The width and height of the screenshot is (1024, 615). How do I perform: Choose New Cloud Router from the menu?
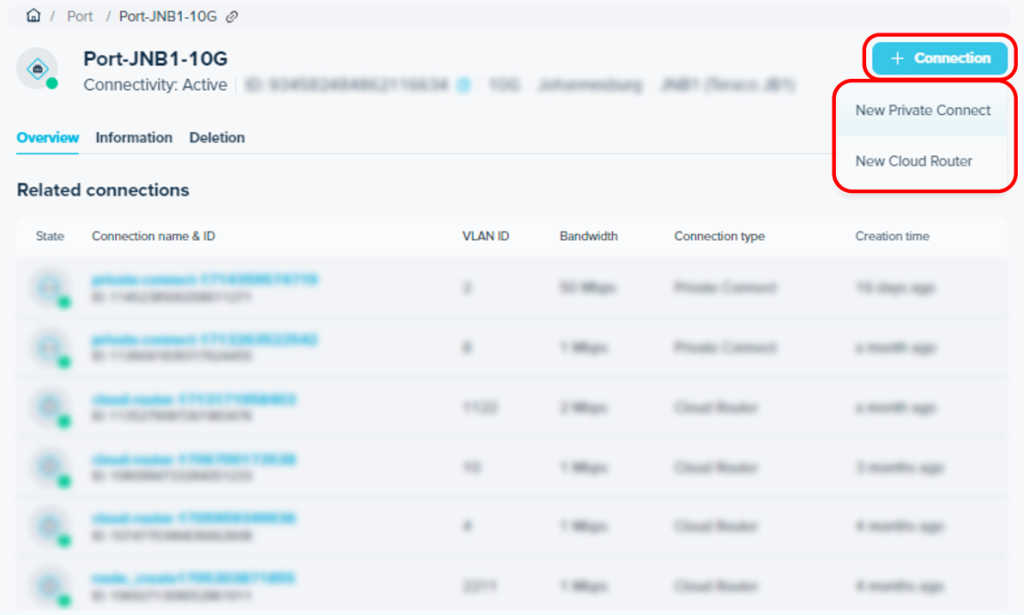tap(913, 161)
